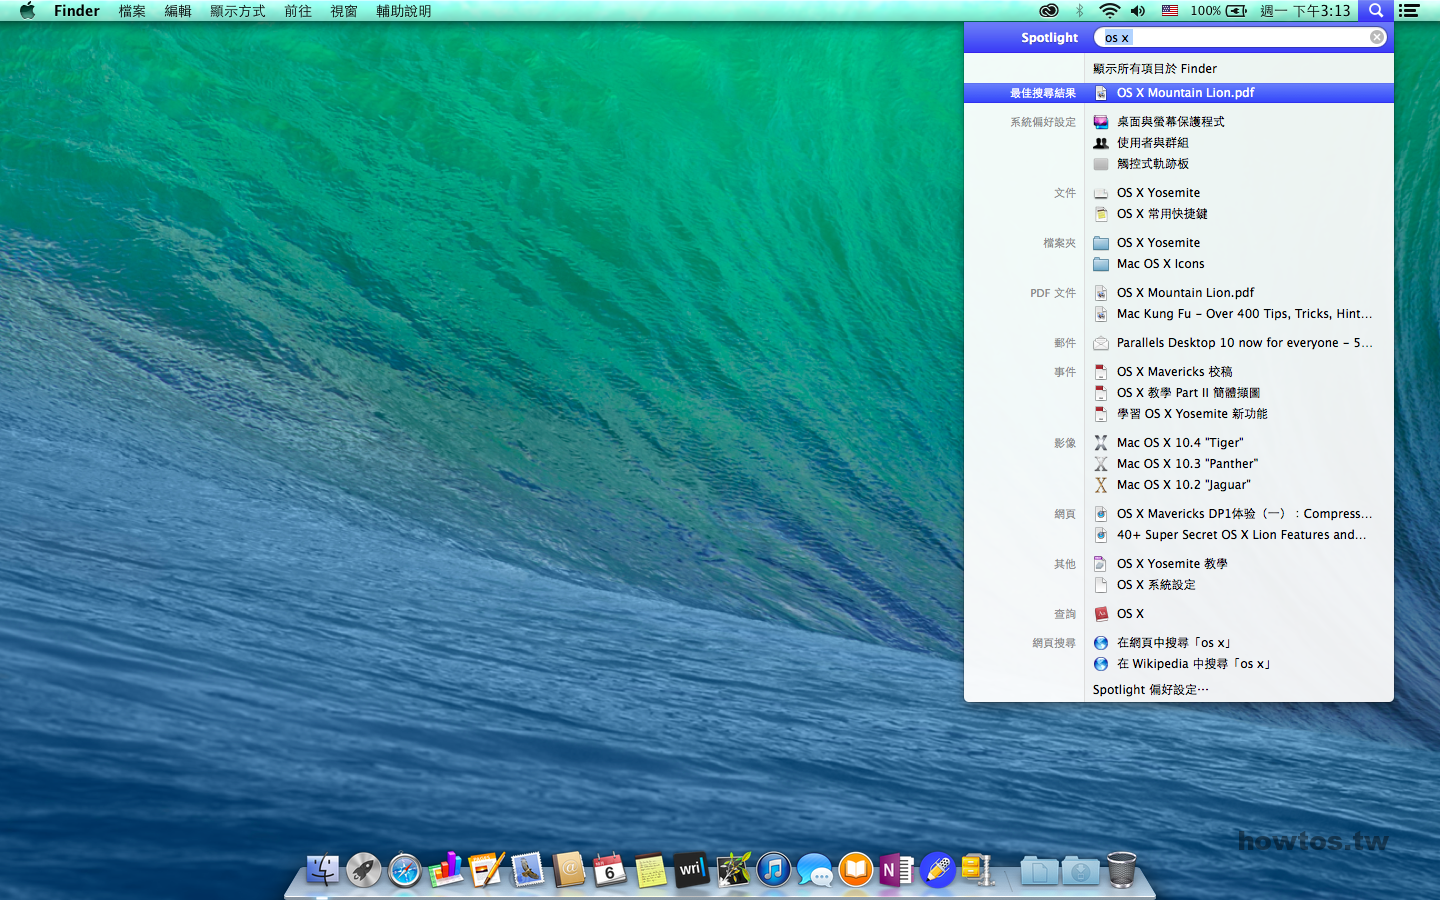This screenshot has height=900, width=1440.
Task: Open iTunes music icon in Dock
Action: [x=774, y=870]
